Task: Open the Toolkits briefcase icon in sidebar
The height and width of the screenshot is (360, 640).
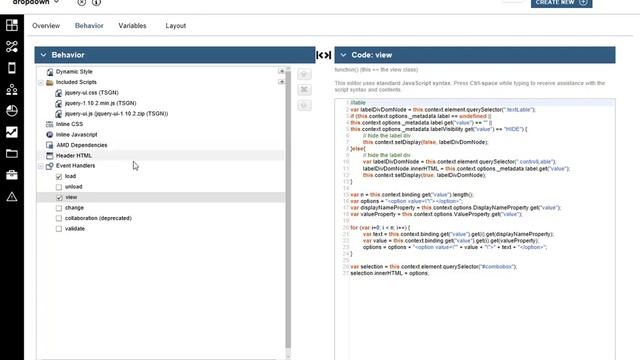Action: point(12,175)
